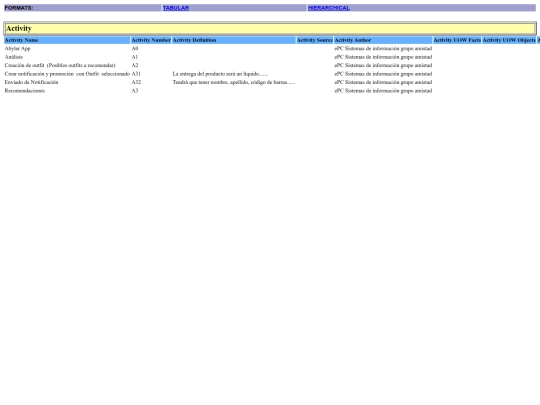Click the Activity UOW Facts column header
540x405 pixels.
click(x=457, y=40)
